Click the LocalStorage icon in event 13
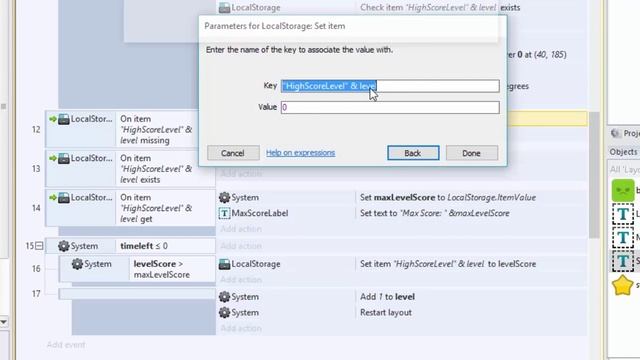The image size is (640, 360). (x=64, y=158)
